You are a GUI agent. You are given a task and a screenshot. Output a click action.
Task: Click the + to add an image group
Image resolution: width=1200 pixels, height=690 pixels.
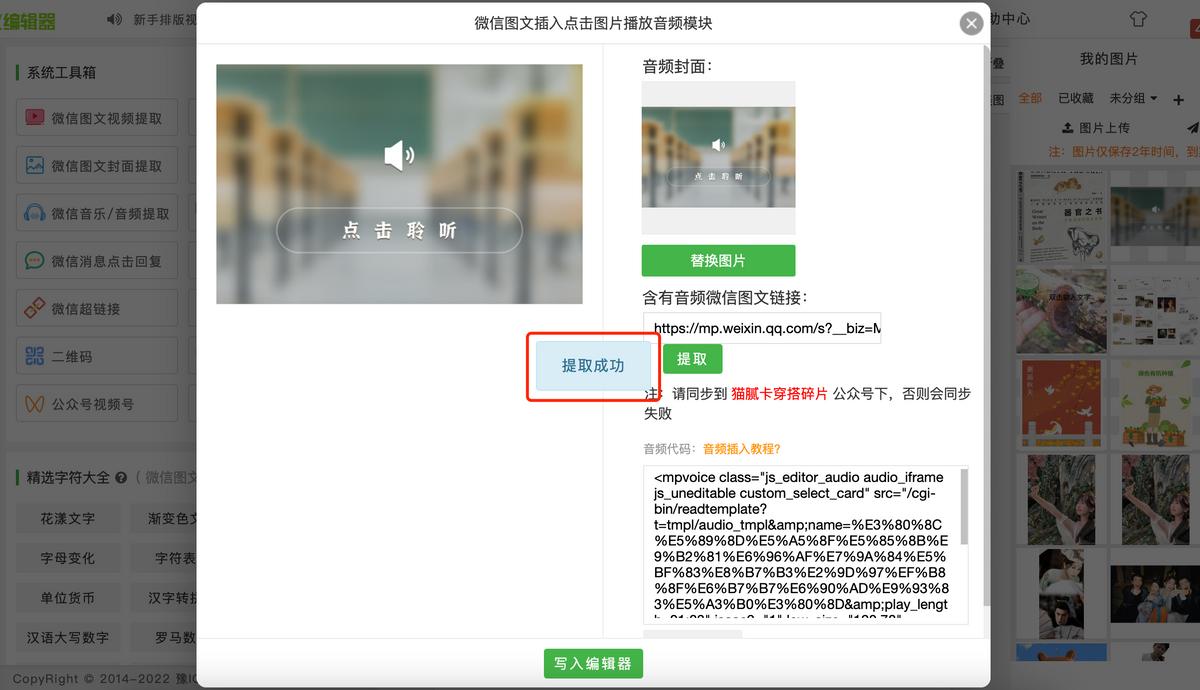(1177, 99)
